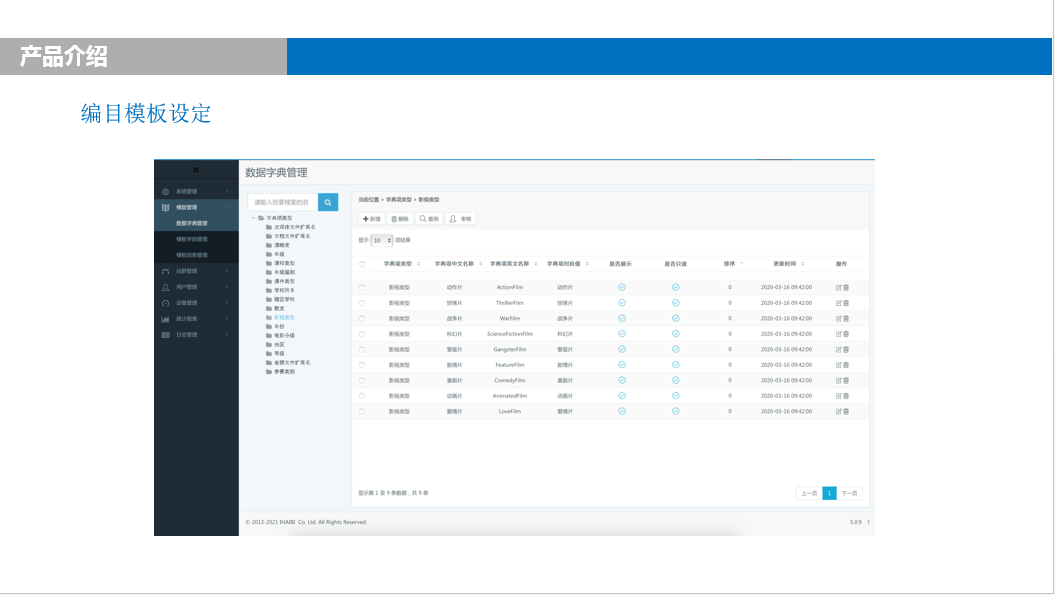This screenshot has height=595, width=1055.
Task: Open the 显示 10 page-size dropdown
Action: (x=381, y=240)
